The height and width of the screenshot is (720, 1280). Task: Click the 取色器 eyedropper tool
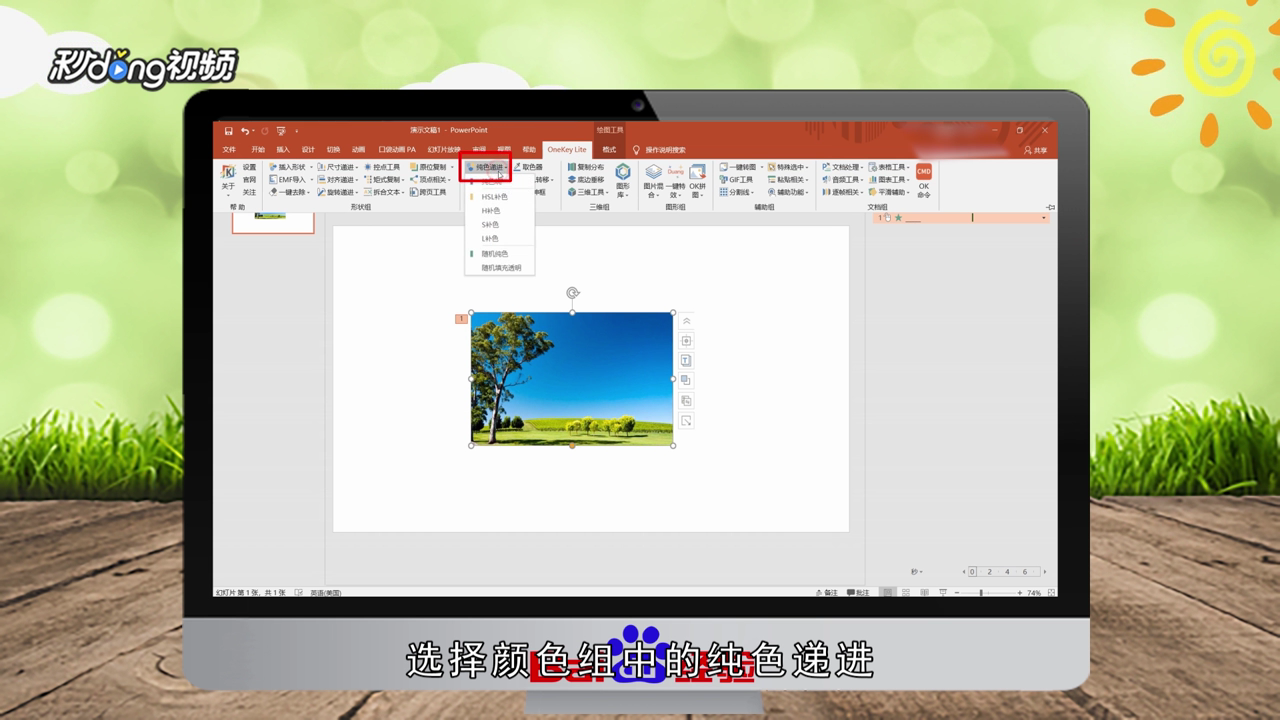(530, 167)
